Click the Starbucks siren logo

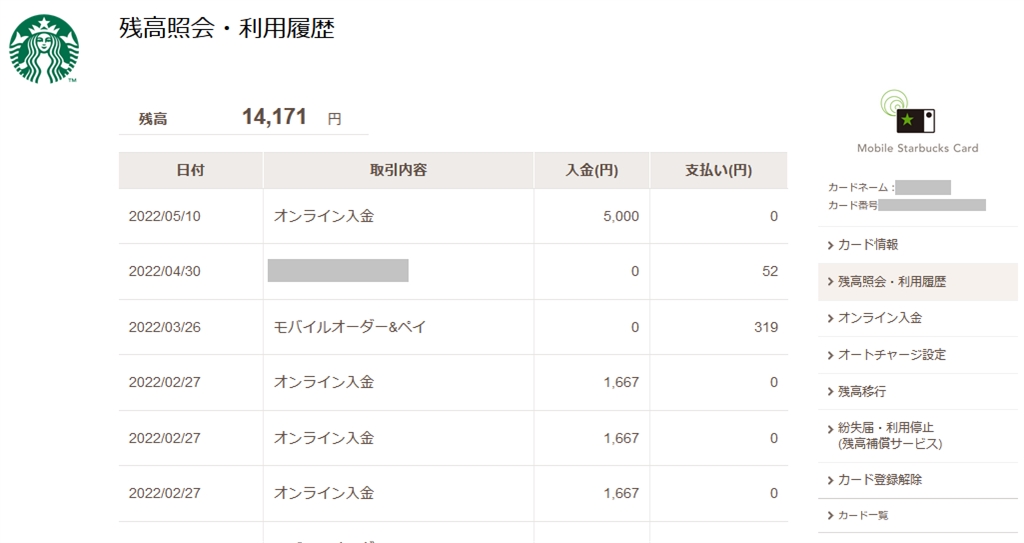click(x=44, y=49)
